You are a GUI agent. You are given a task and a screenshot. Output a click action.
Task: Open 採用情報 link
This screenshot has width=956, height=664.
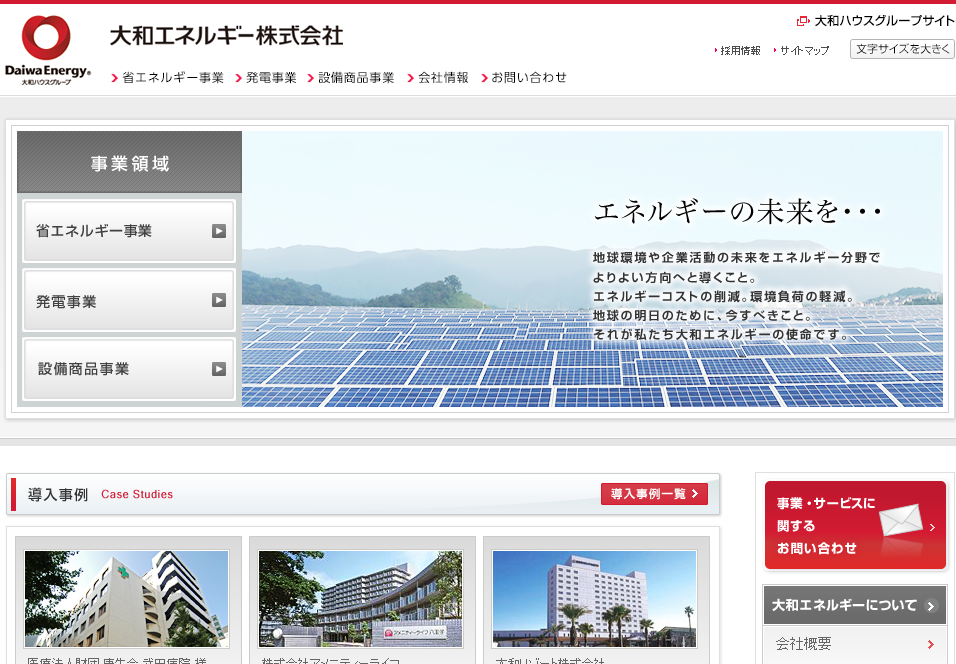click(740, 51)
